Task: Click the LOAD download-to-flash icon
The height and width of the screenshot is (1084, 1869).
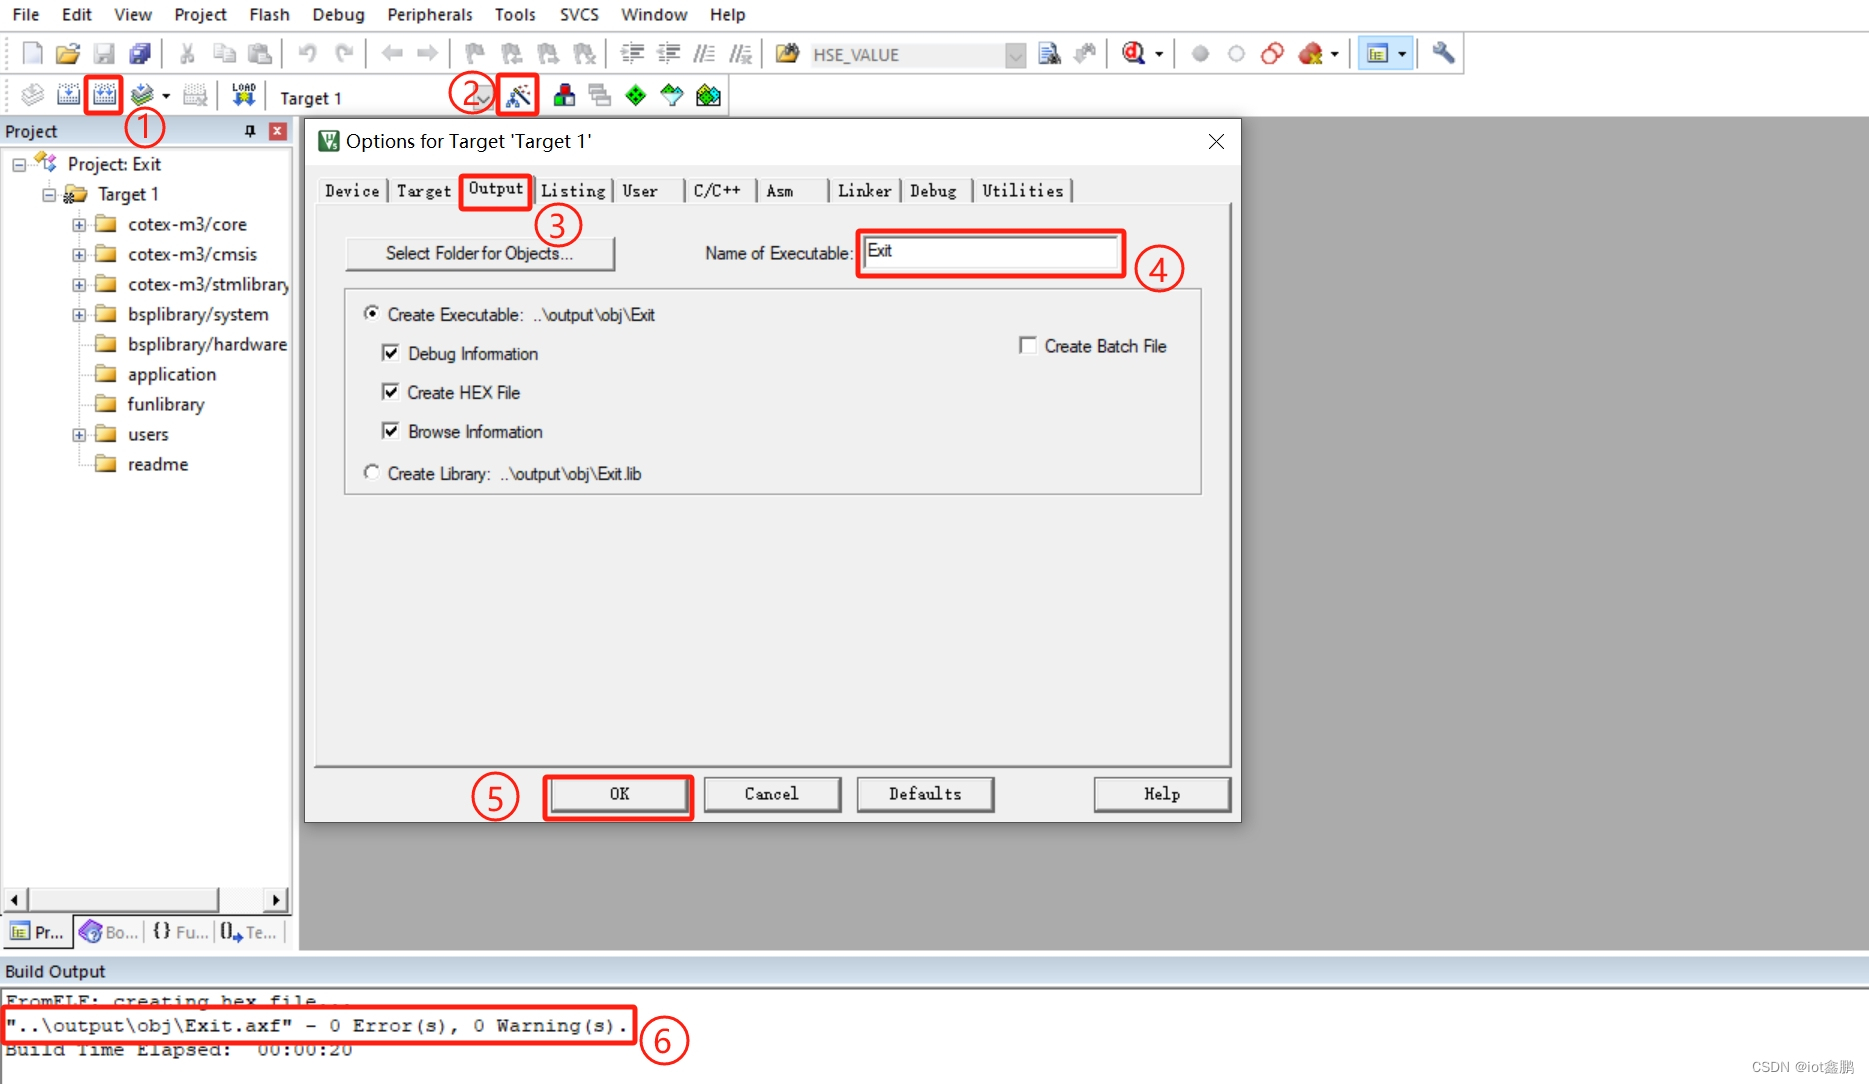Action: point(243,95)
